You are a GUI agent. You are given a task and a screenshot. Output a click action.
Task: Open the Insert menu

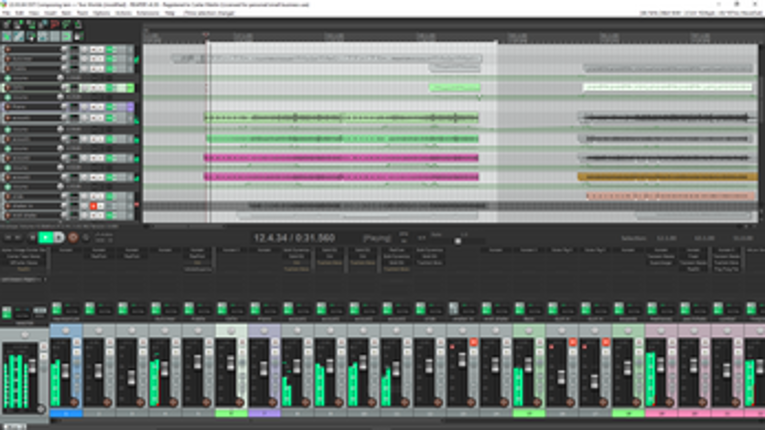pos(50,13)
